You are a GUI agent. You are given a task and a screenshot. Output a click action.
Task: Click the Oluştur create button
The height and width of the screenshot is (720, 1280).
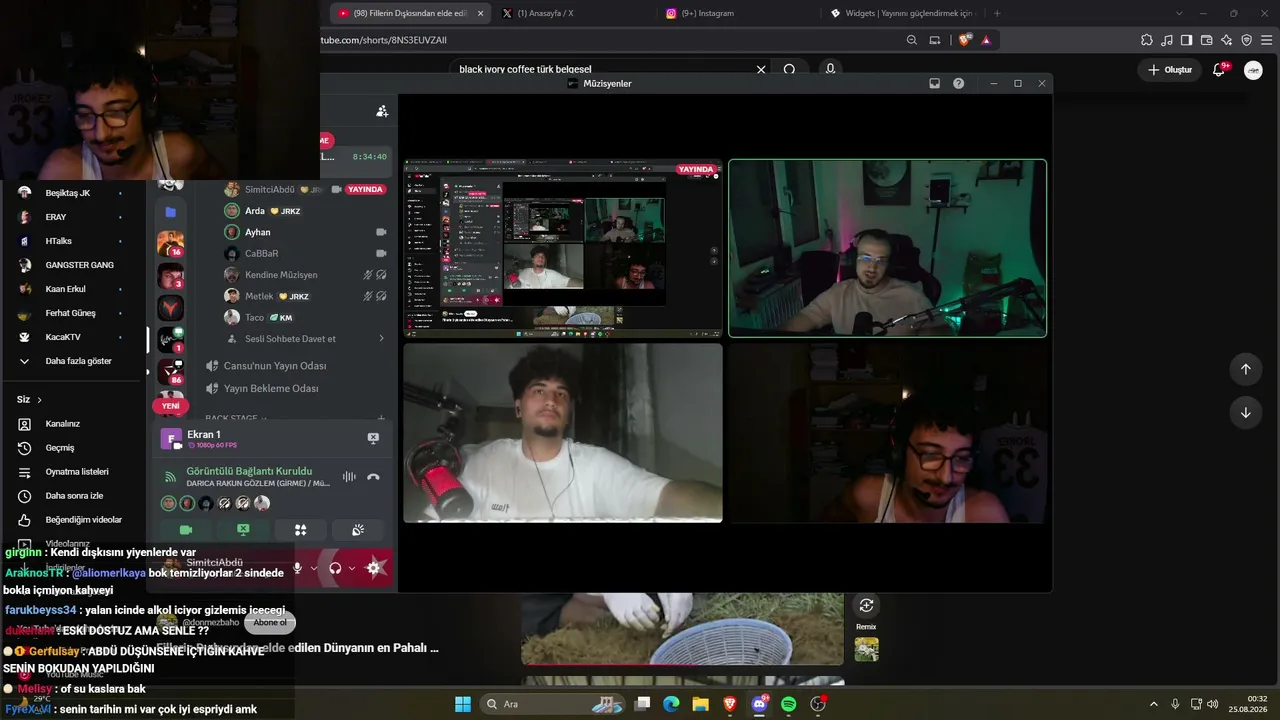click(x=1170, y=70)
